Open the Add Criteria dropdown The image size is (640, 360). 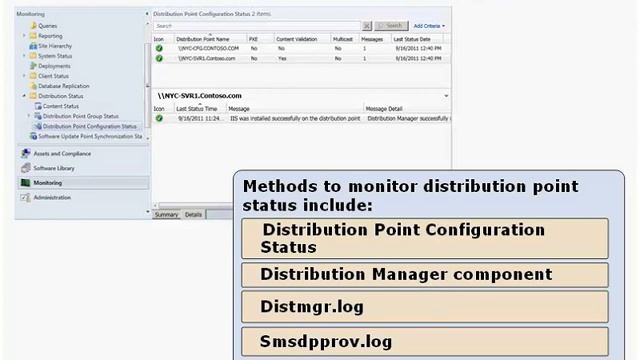[429, 26]
